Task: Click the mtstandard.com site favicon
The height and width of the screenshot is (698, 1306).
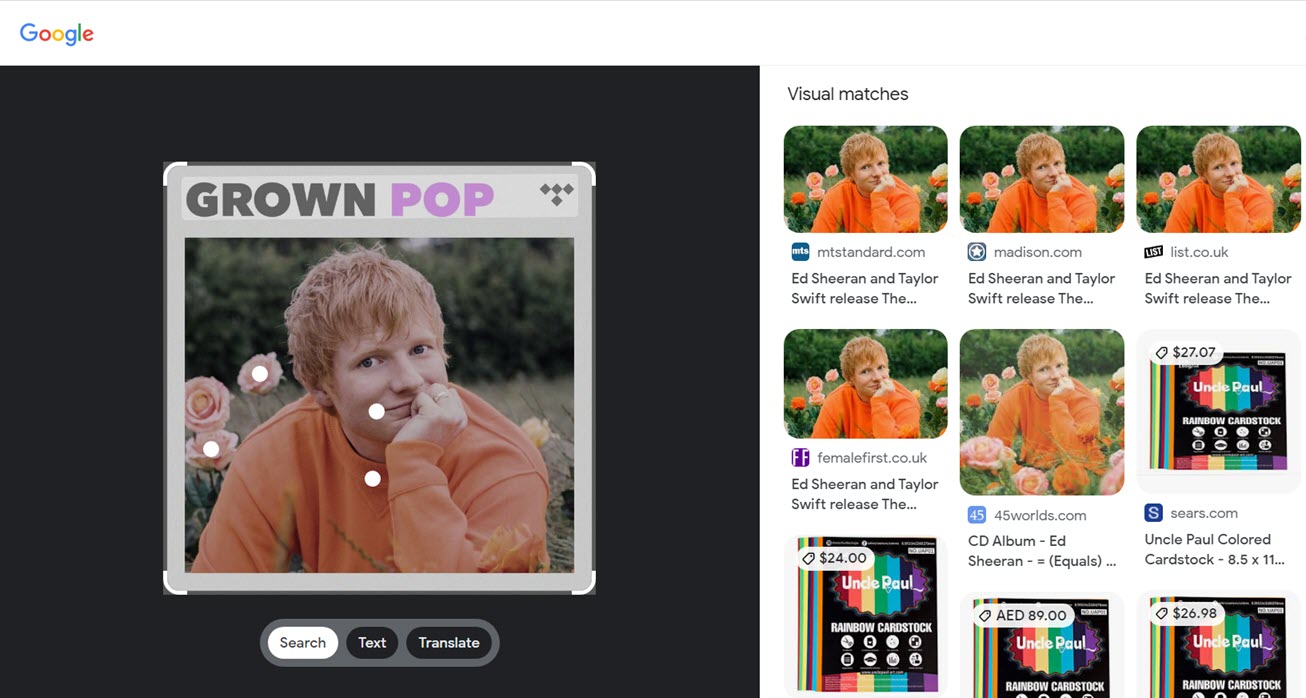Action: [800, 252]
